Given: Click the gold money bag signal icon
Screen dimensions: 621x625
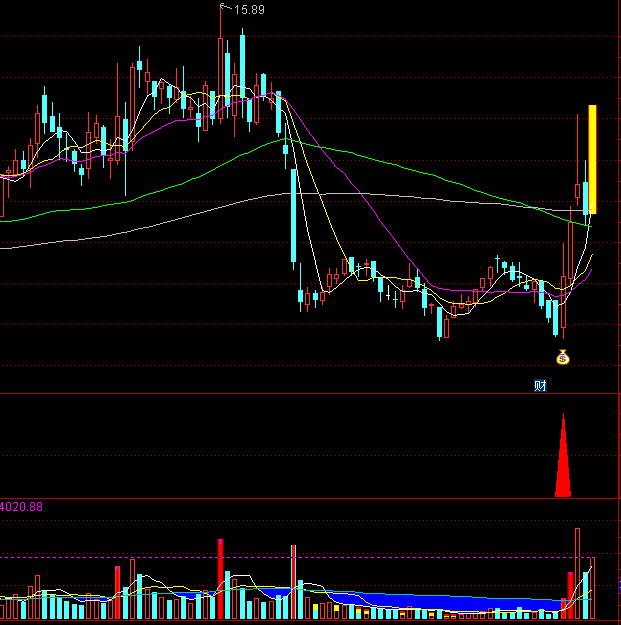Looking at the screenshot, I should click(562, 357).
